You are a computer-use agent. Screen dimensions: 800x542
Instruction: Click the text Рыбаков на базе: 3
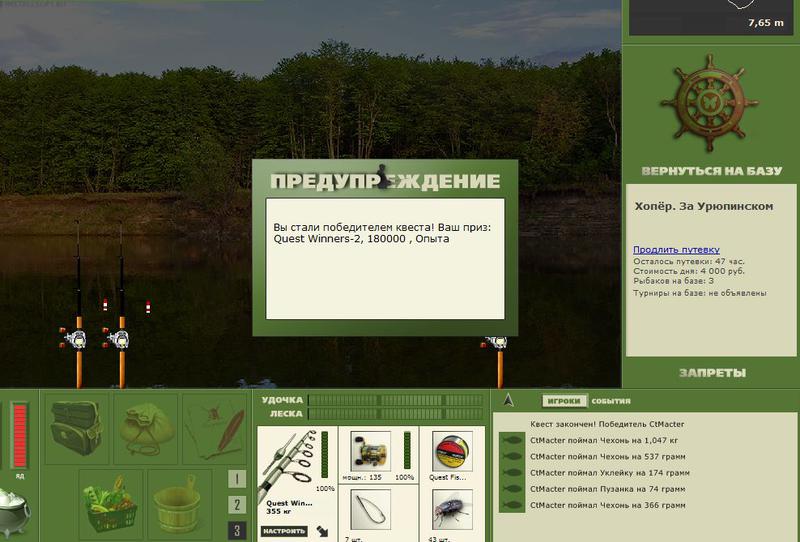(673, 281)
